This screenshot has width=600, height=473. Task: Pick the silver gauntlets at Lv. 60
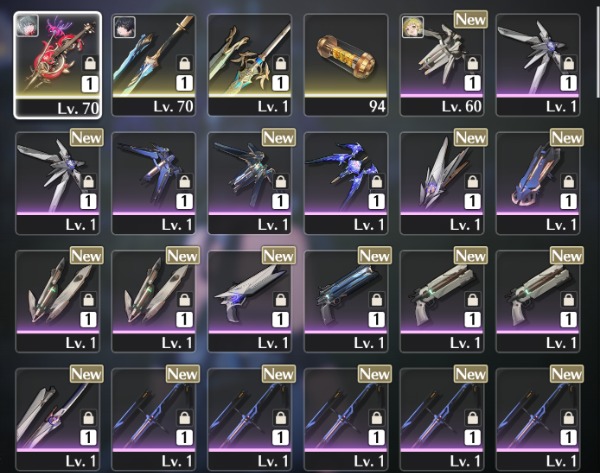pyautogui.click(x=442, y=65)
